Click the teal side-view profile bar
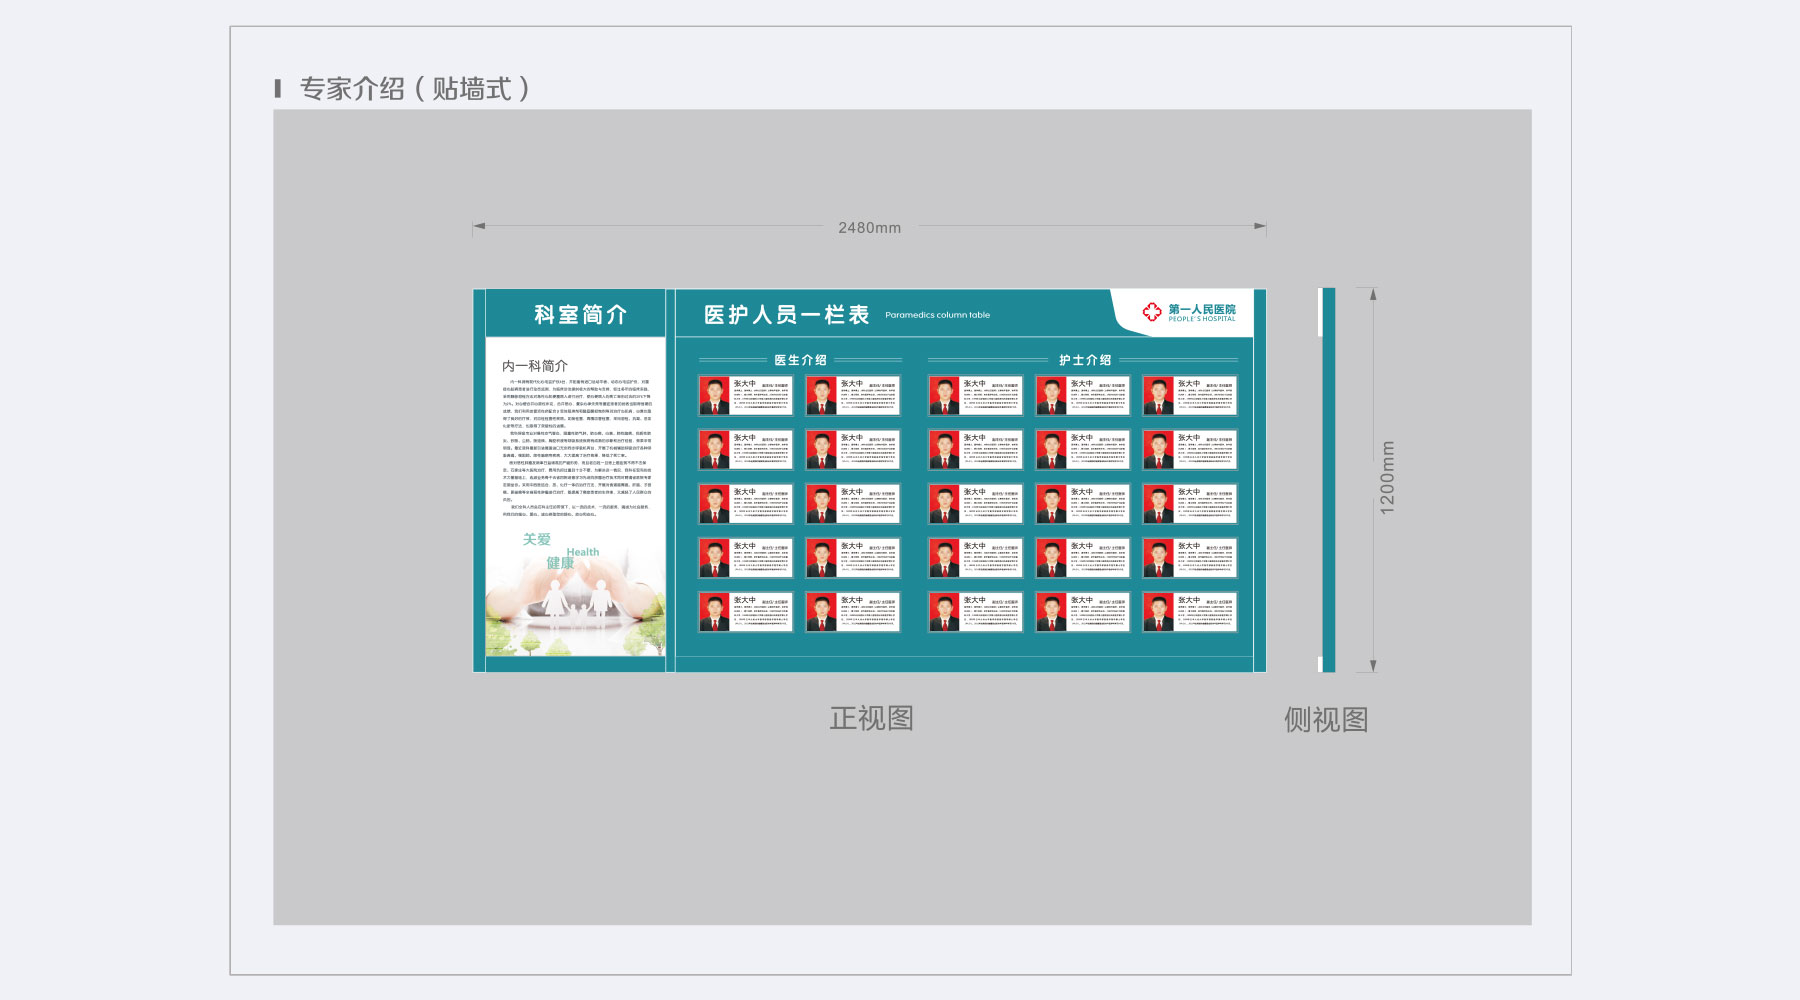 point(1328,480)
